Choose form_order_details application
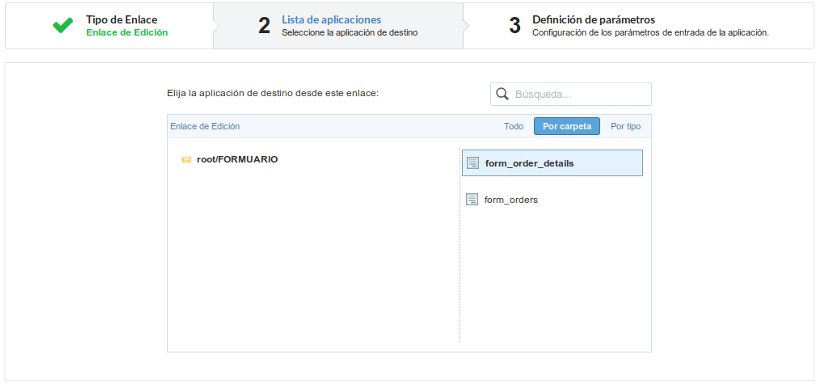818x384 pixels. pyautogui.click(x=552, y=163)
